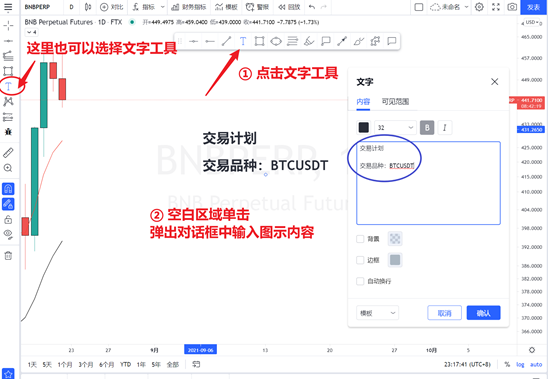Take a chart snapshot with camera icon
This screenshot has height=379, width=548.
tap(512, 7)
